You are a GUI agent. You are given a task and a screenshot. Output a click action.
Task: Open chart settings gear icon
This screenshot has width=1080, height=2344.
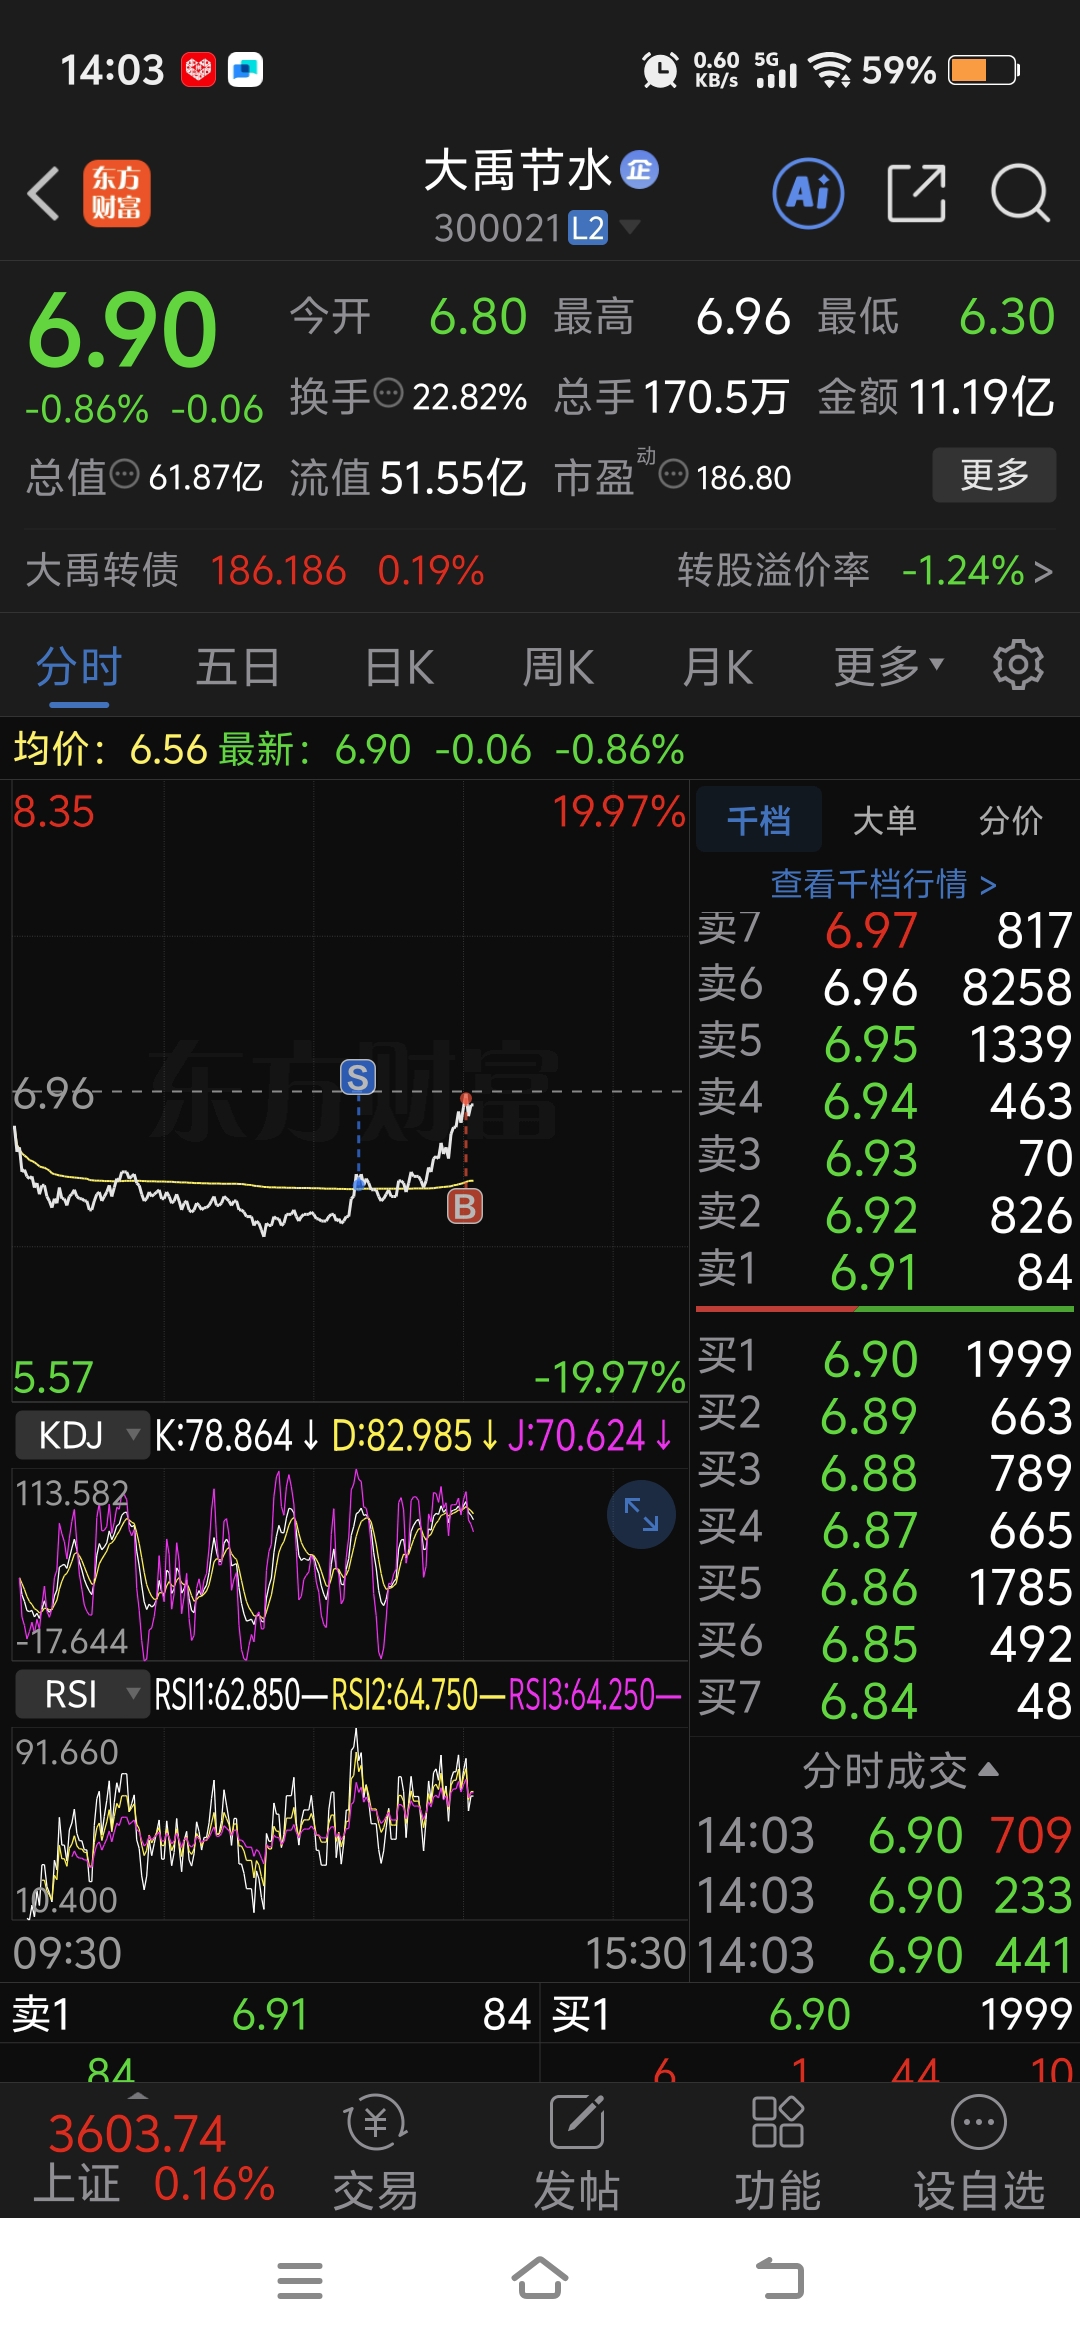(1018, 665)
